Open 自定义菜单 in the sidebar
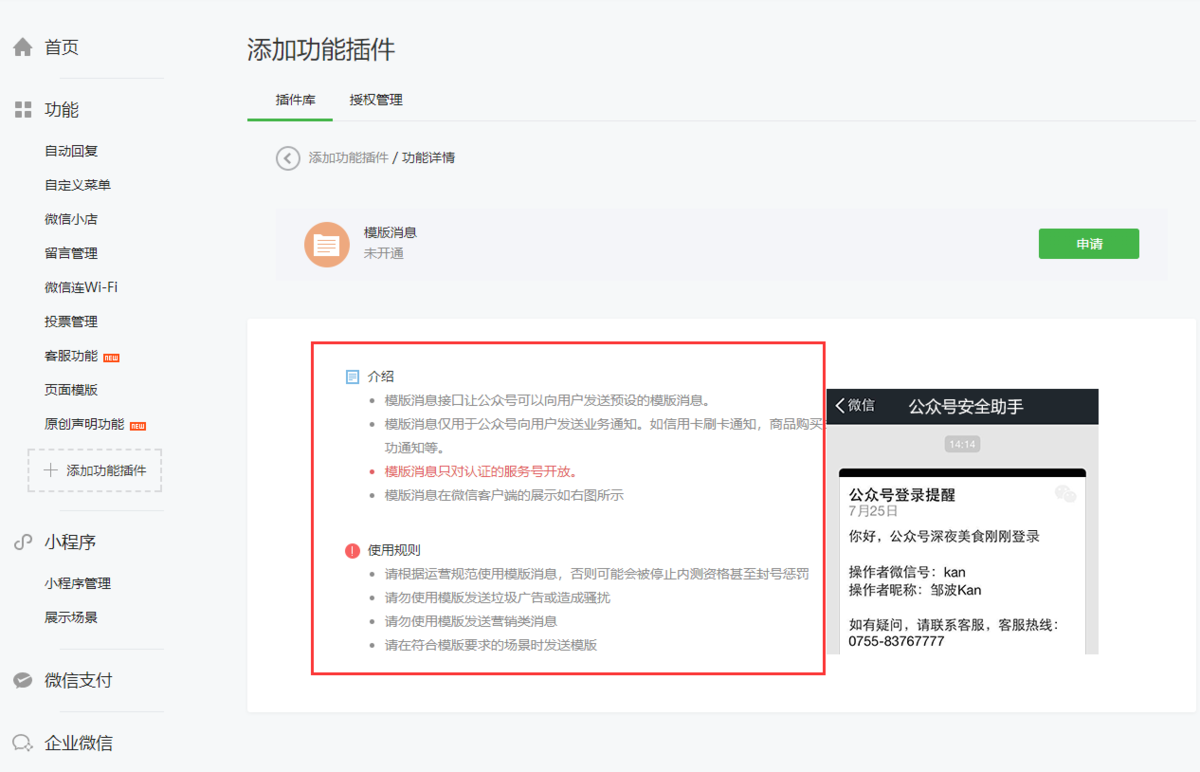The width and height of the screenshot is (1200, 772). point(78,185)
